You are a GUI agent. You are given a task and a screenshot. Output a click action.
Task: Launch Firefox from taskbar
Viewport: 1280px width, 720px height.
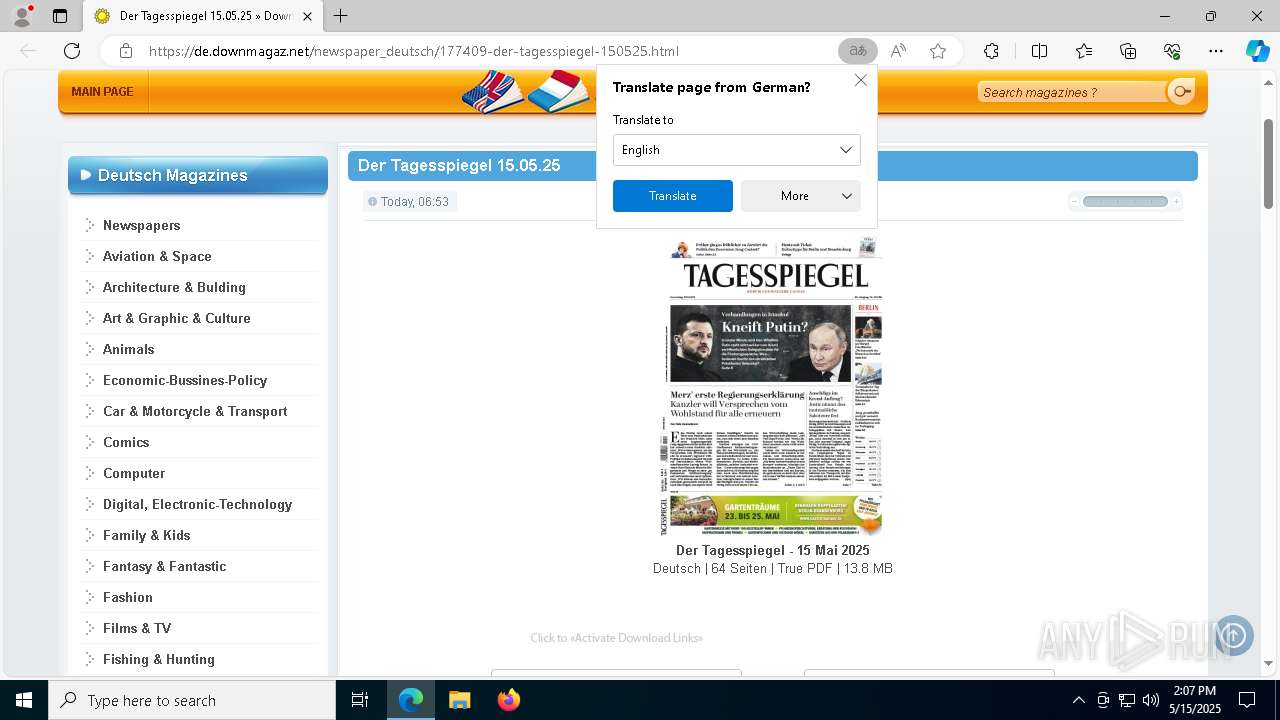(x=509, y=700)
